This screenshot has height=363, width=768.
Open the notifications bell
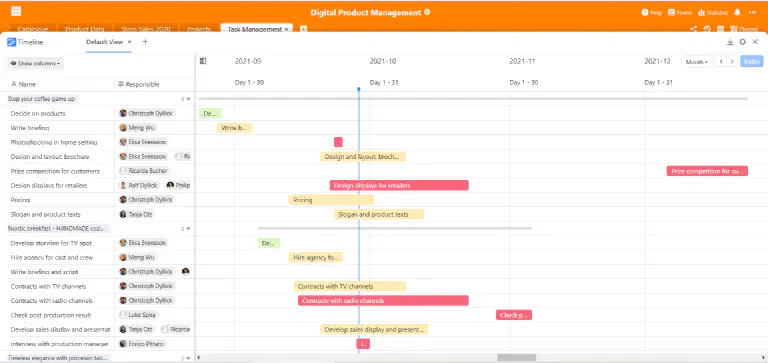point(737,12)
